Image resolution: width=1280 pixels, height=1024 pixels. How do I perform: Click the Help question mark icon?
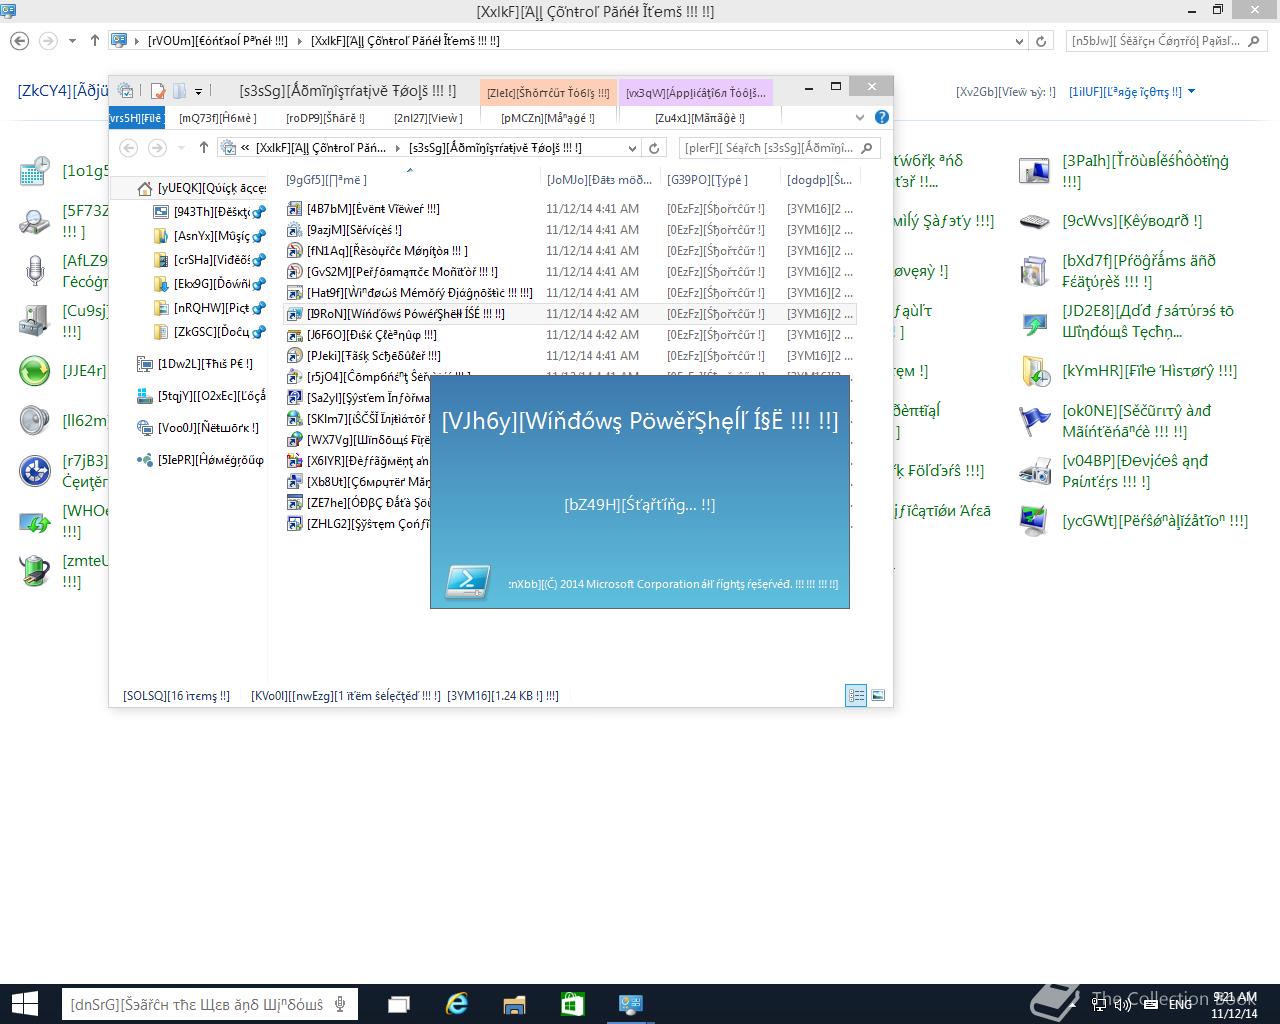click(881, 117)
